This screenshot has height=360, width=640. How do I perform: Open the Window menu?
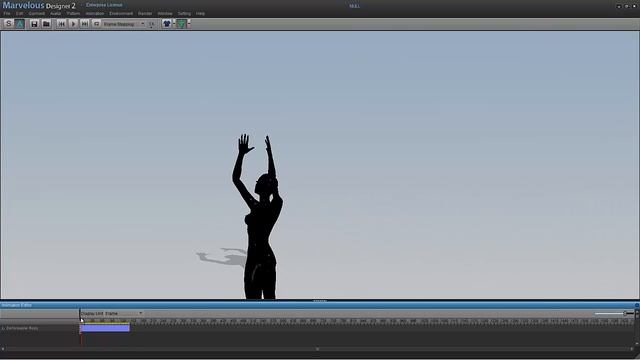click(165, 13)
